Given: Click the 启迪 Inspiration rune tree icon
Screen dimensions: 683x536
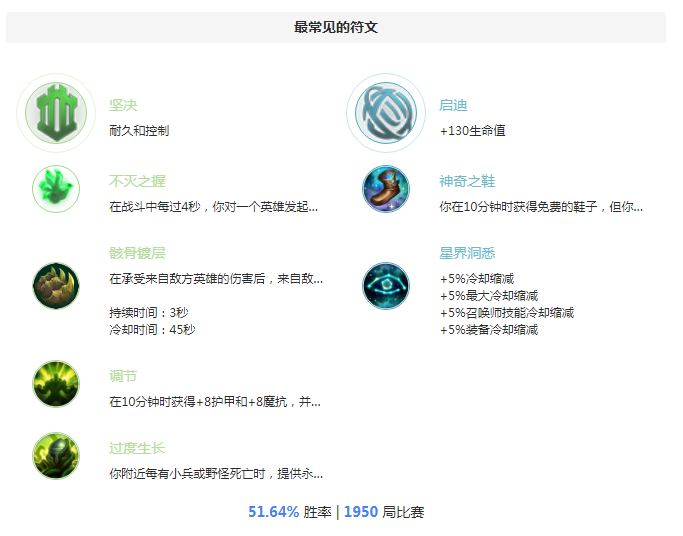Looking at the screenshot, I should pos(386,113).
